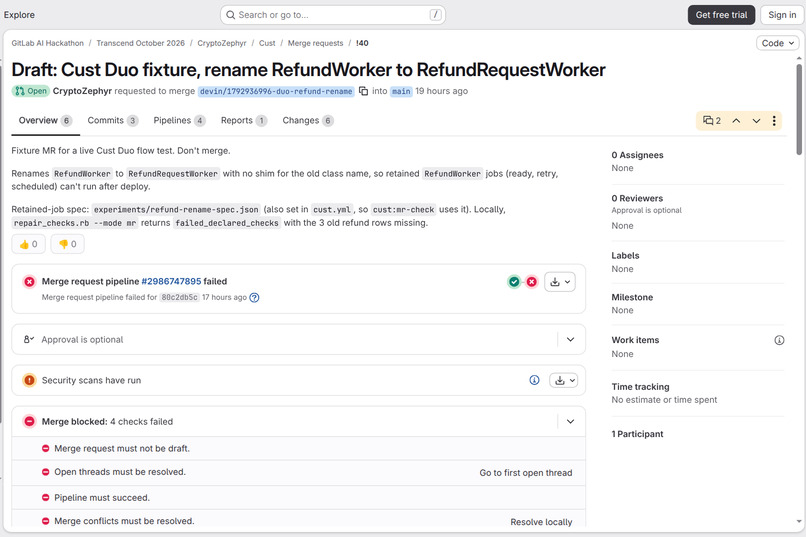Click the '/' search shortcut badge

click(x=435, y=15)
